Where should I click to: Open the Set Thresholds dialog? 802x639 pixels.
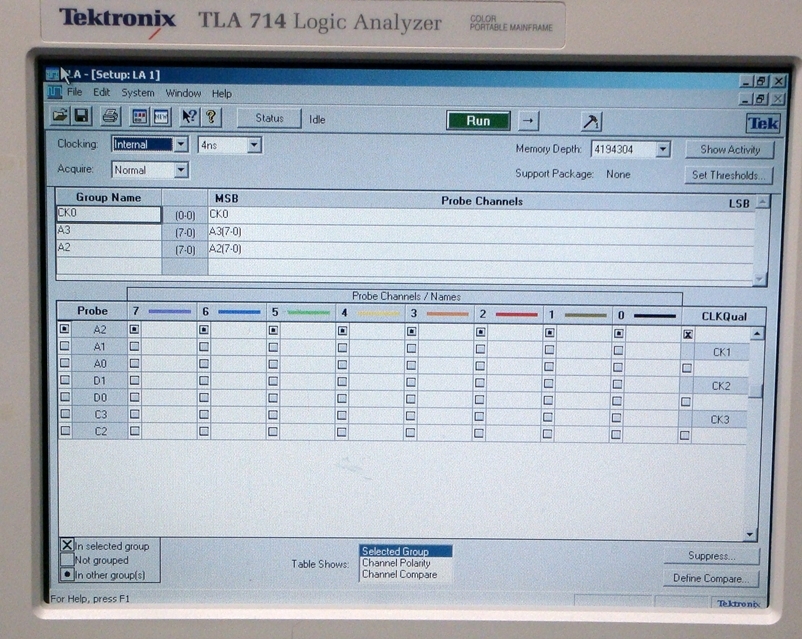pyautogui.click(x=728, y=175)
